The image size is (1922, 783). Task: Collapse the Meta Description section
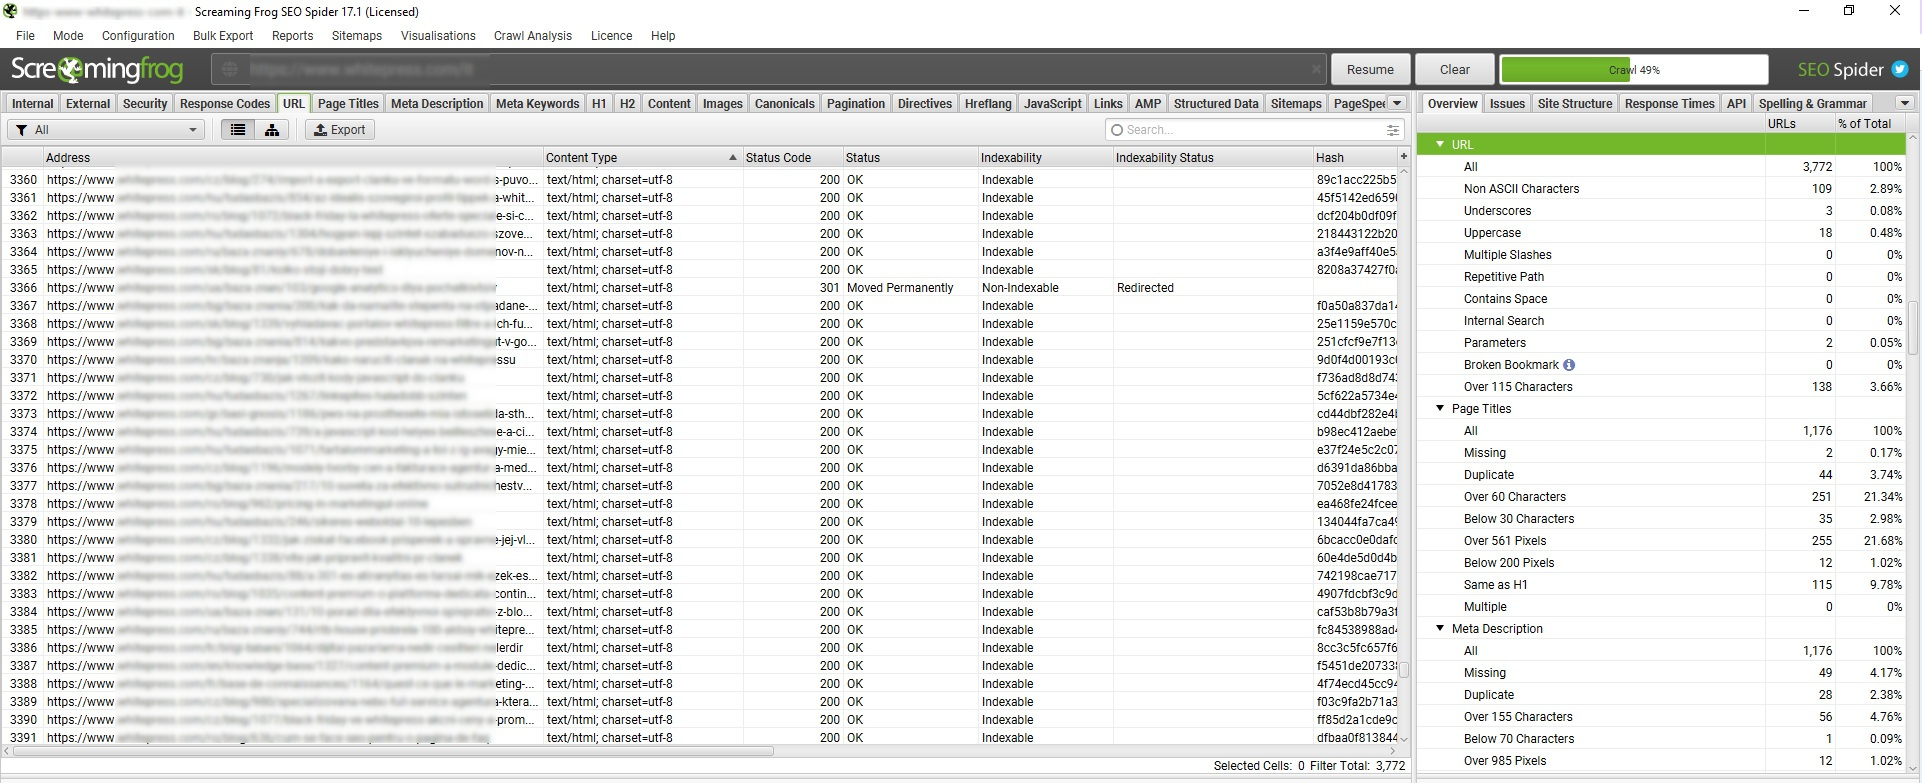click(x=1440, y=629)
